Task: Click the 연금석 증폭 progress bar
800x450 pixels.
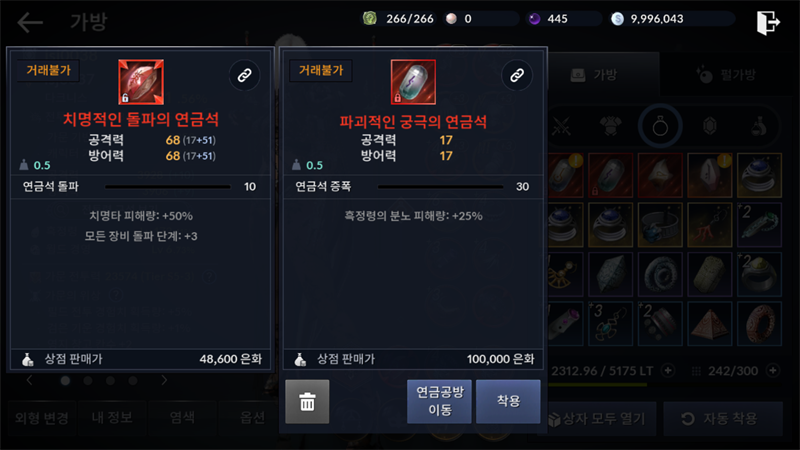Action: (x=440, y=187)
